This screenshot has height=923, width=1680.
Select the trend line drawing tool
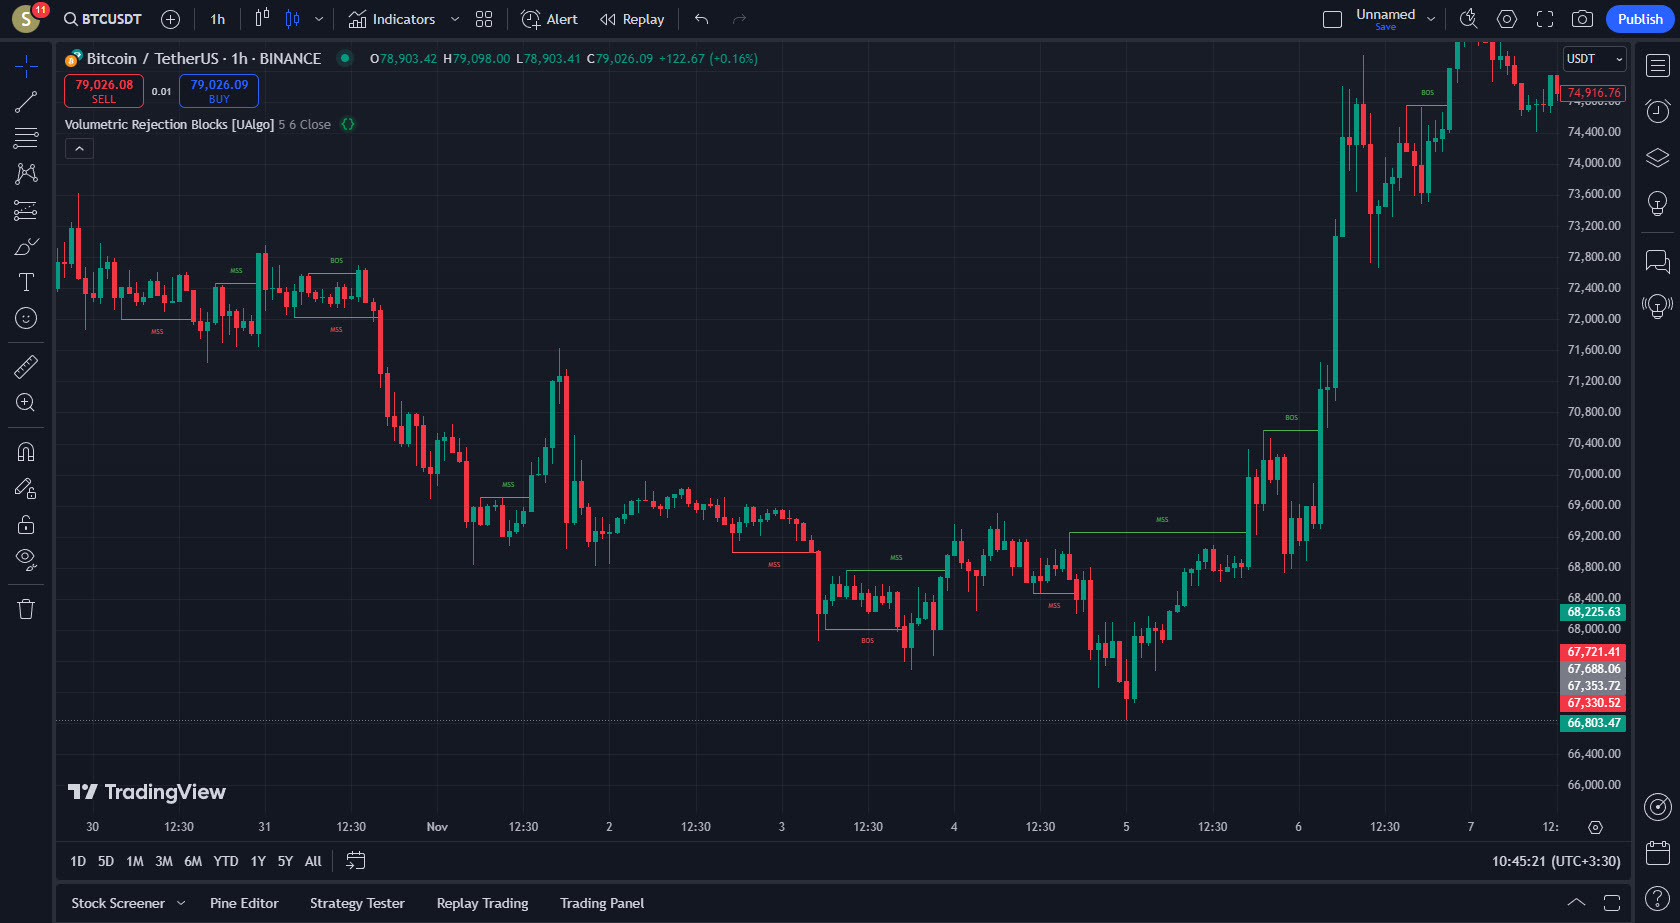26,102
